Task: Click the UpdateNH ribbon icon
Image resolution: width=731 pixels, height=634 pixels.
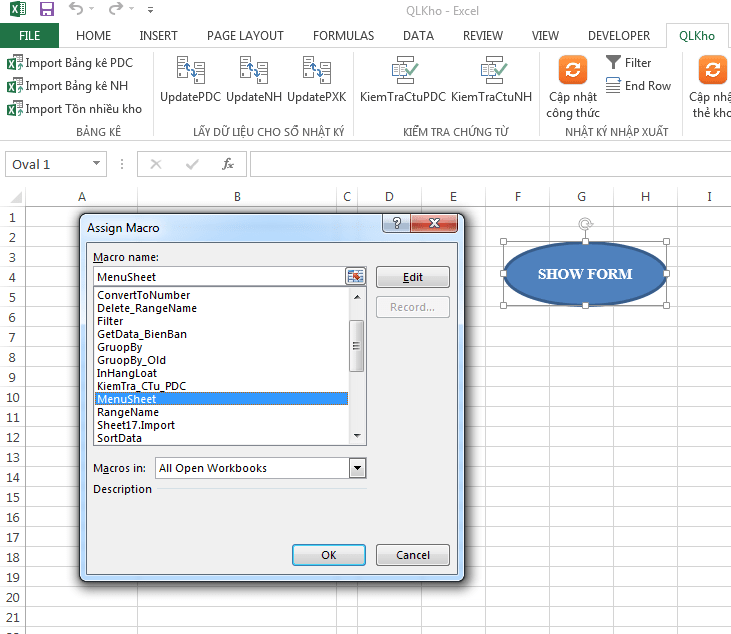Action: tap(254, 71)
